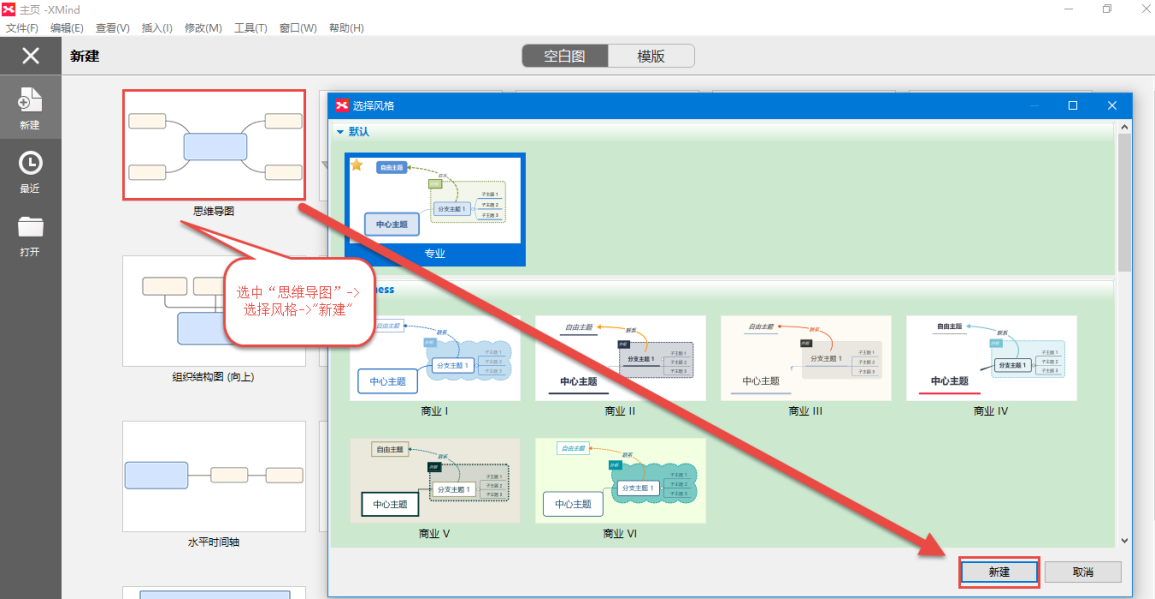The height and width of the screenshot is (599, 1155).
Task: Open the 编辑(E) menu
Action: coord(67,28)
